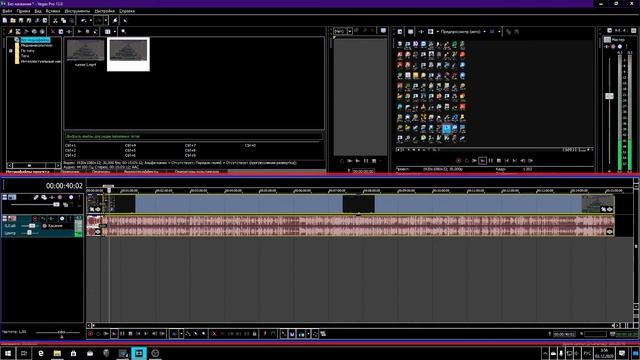This screenshot has width=640, height=360.
Task: Open the video track More menu dots
Action: point(79,198)
